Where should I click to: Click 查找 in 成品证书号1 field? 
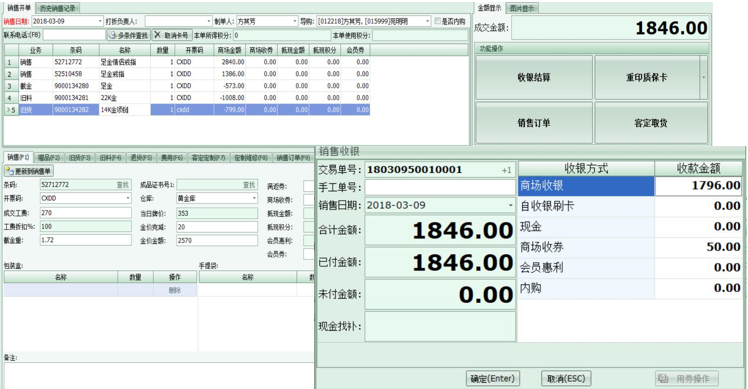tap(249, 185)
